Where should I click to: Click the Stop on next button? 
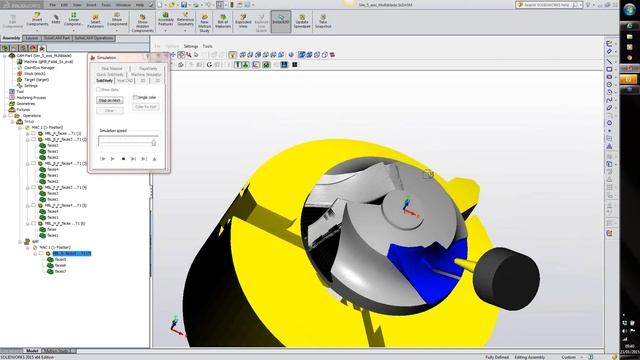[110, 100]
